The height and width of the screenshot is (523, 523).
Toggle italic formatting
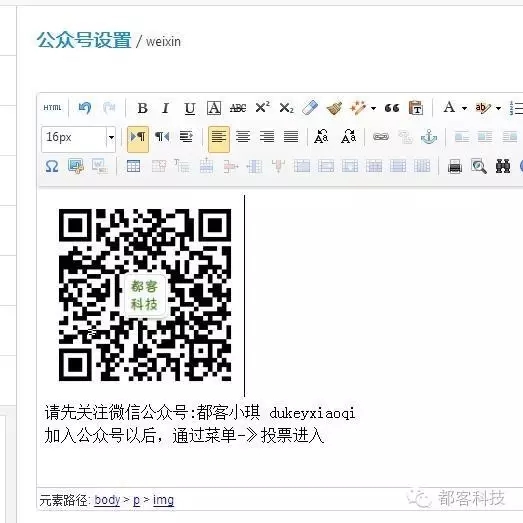166,108
